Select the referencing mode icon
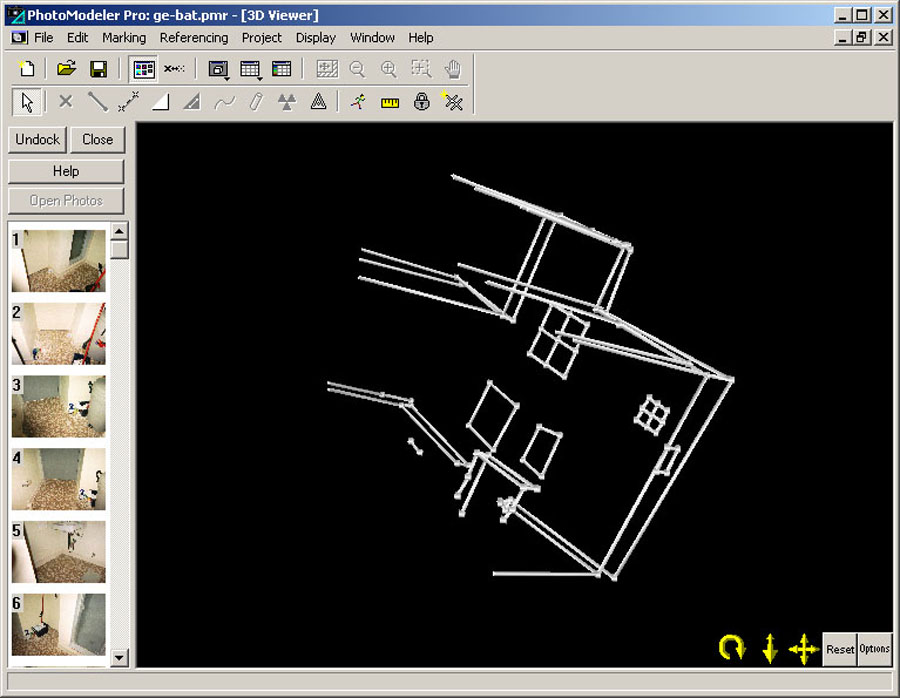The image size is (900, 698). coord(174,69)
